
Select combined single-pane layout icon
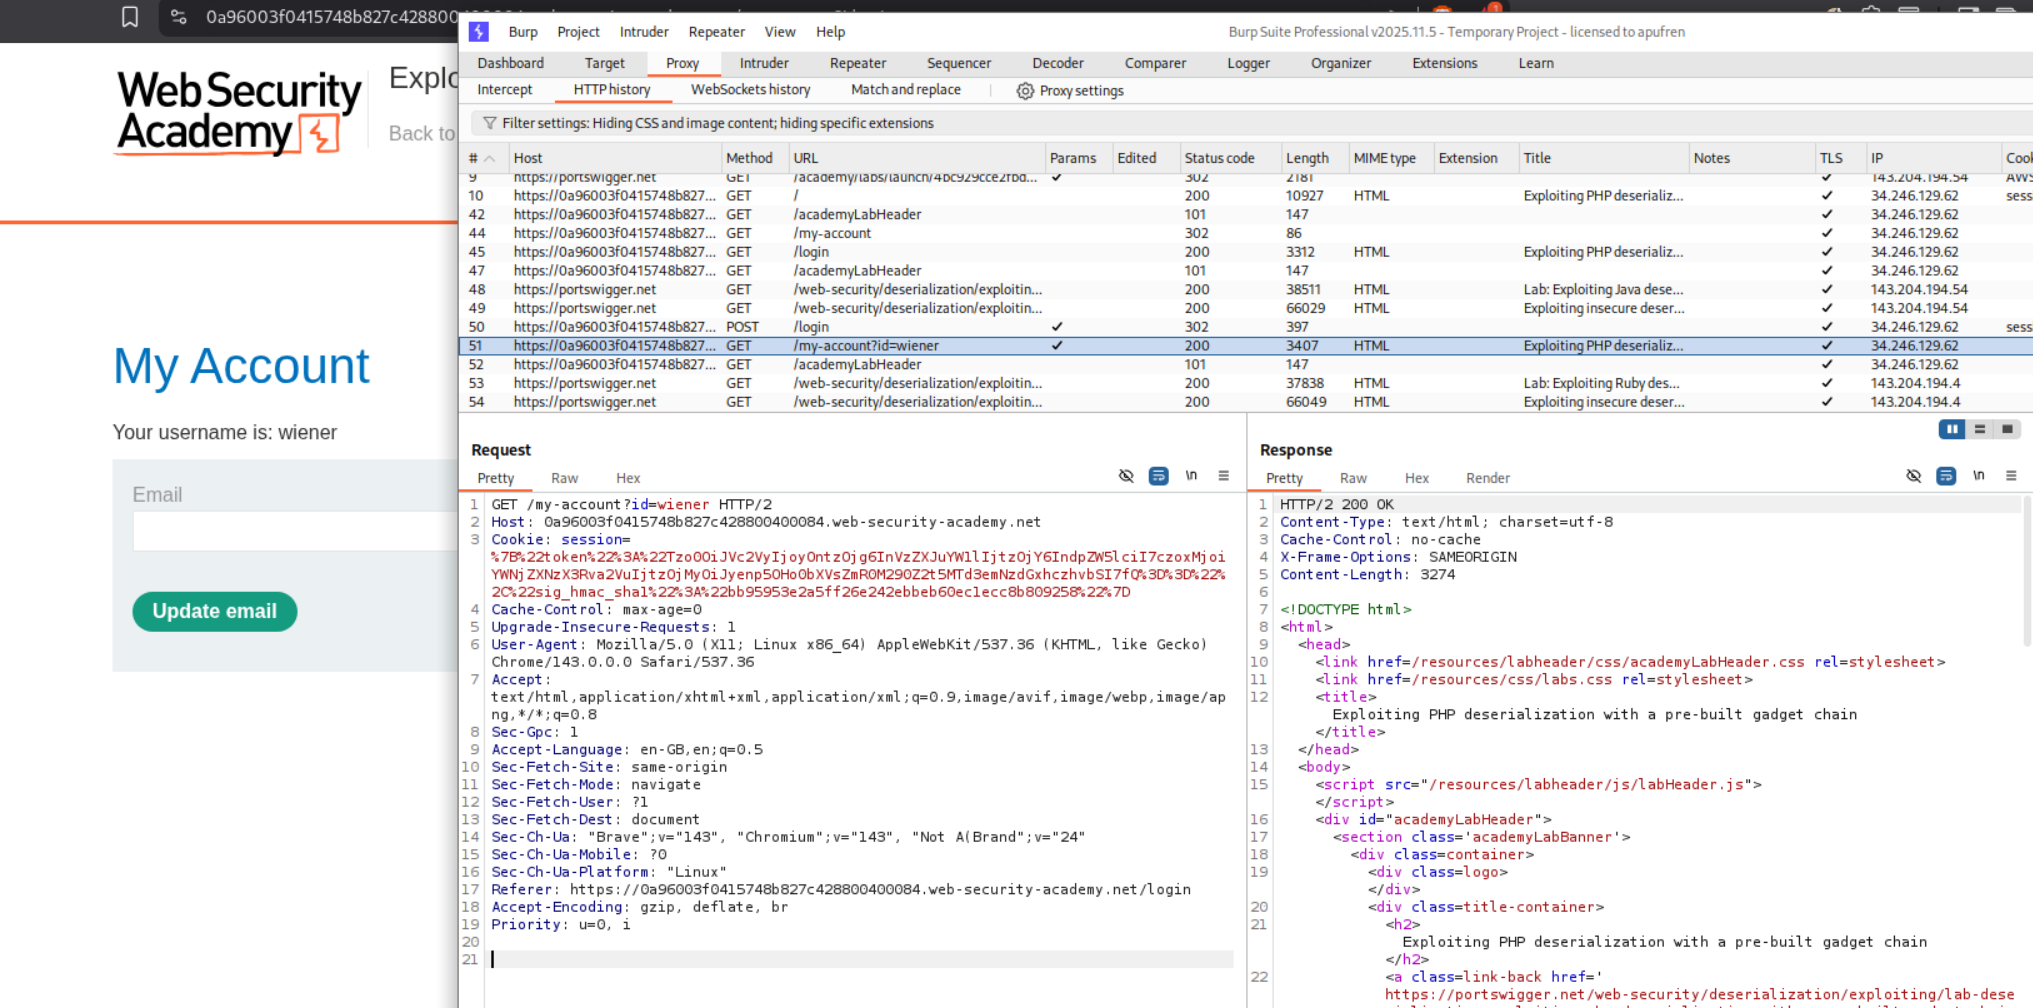coord(2007,429)
